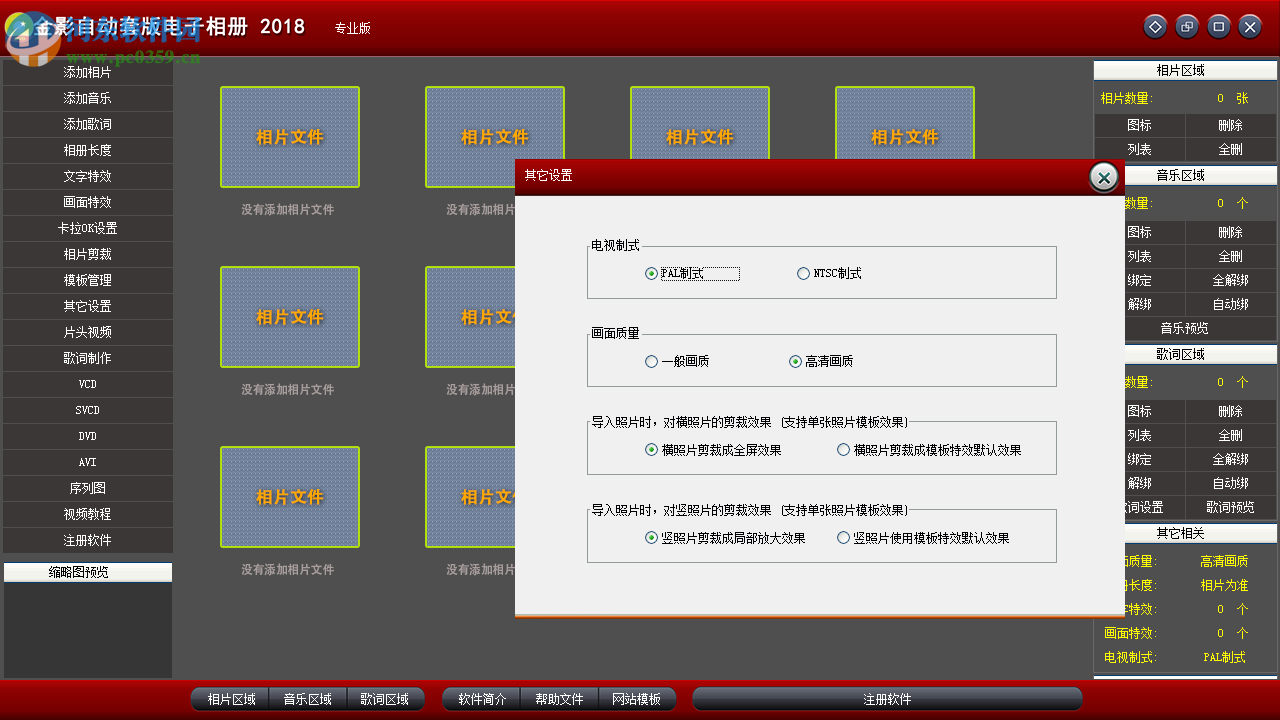Click the 相片为准 value in 其它相关
This screenshot has width=1280, height=720.
click(x=1224, y=585)
